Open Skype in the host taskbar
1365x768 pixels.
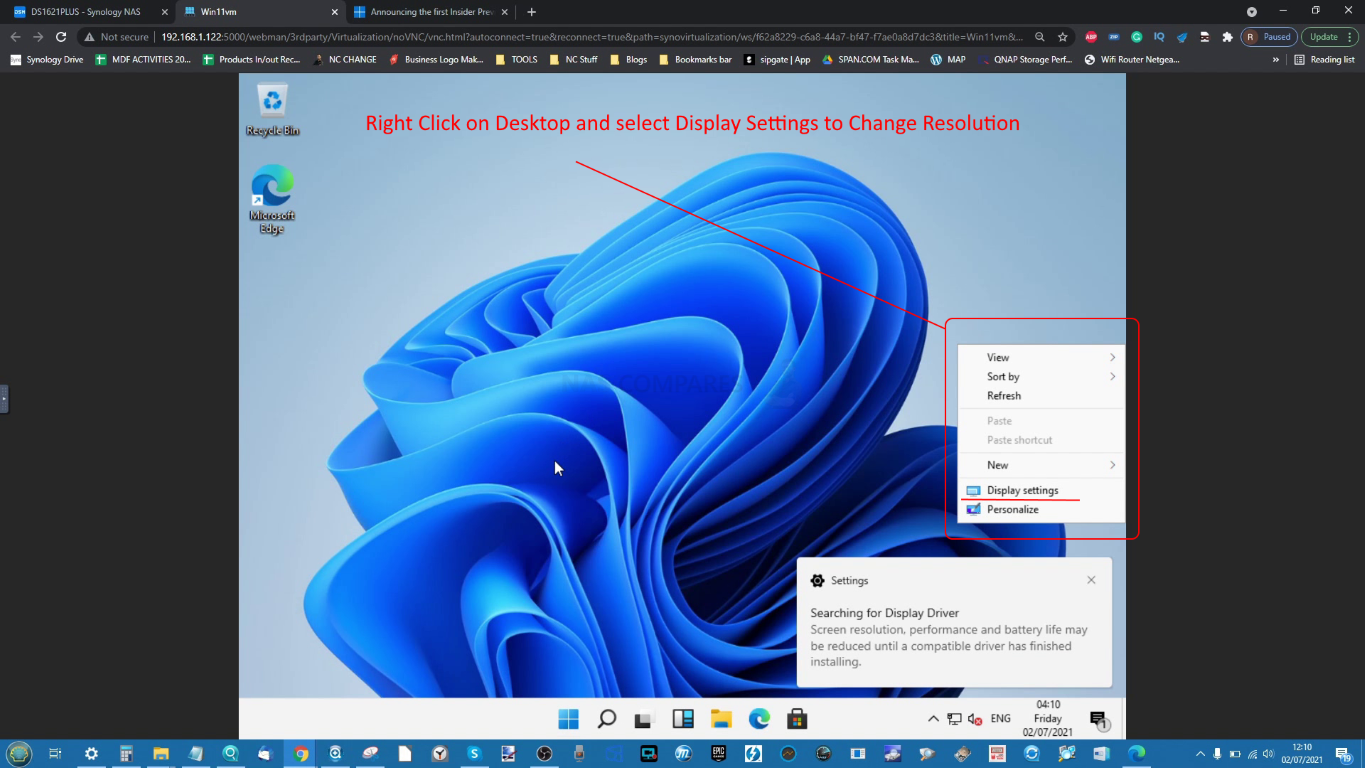[x=474, y=753]
